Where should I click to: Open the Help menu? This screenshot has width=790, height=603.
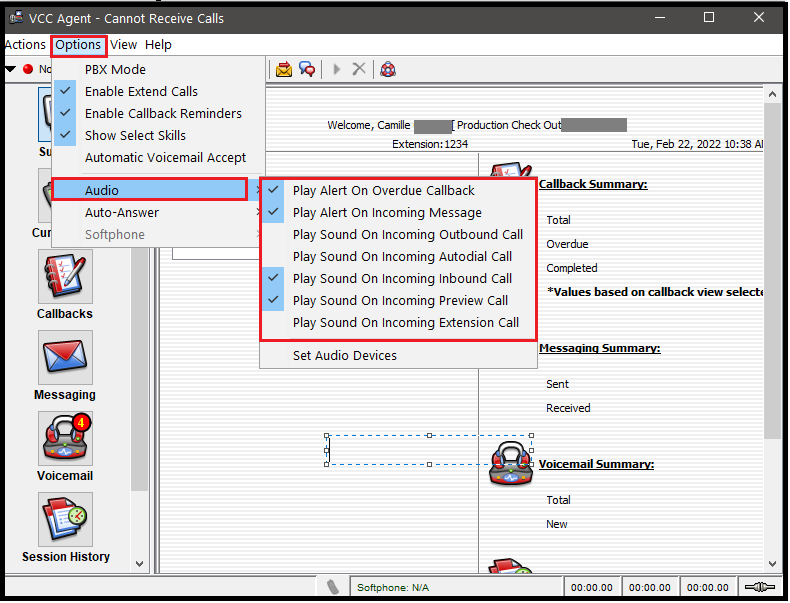pos(158,45)
